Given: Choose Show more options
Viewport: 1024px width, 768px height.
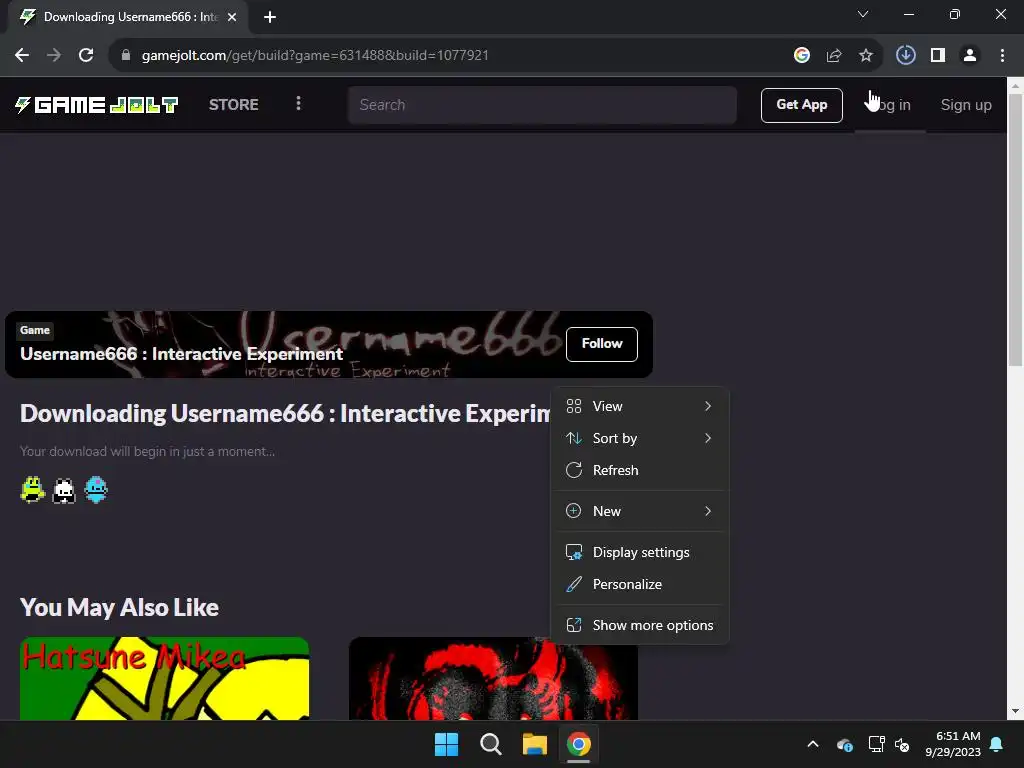Looking at the screenshot, I should point(640,626).
